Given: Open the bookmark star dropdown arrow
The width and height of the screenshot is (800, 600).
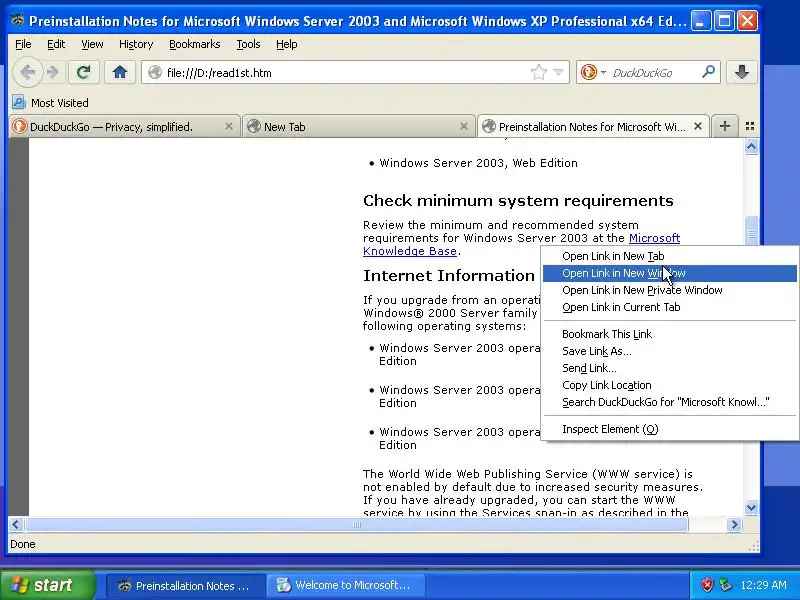Looking at the screenshot, I should (559, 72).
